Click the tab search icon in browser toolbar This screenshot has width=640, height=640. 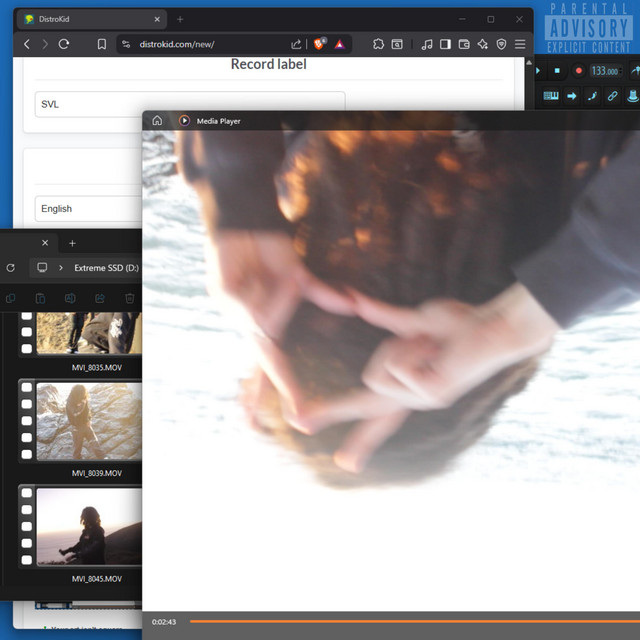(x=397, y=44)
